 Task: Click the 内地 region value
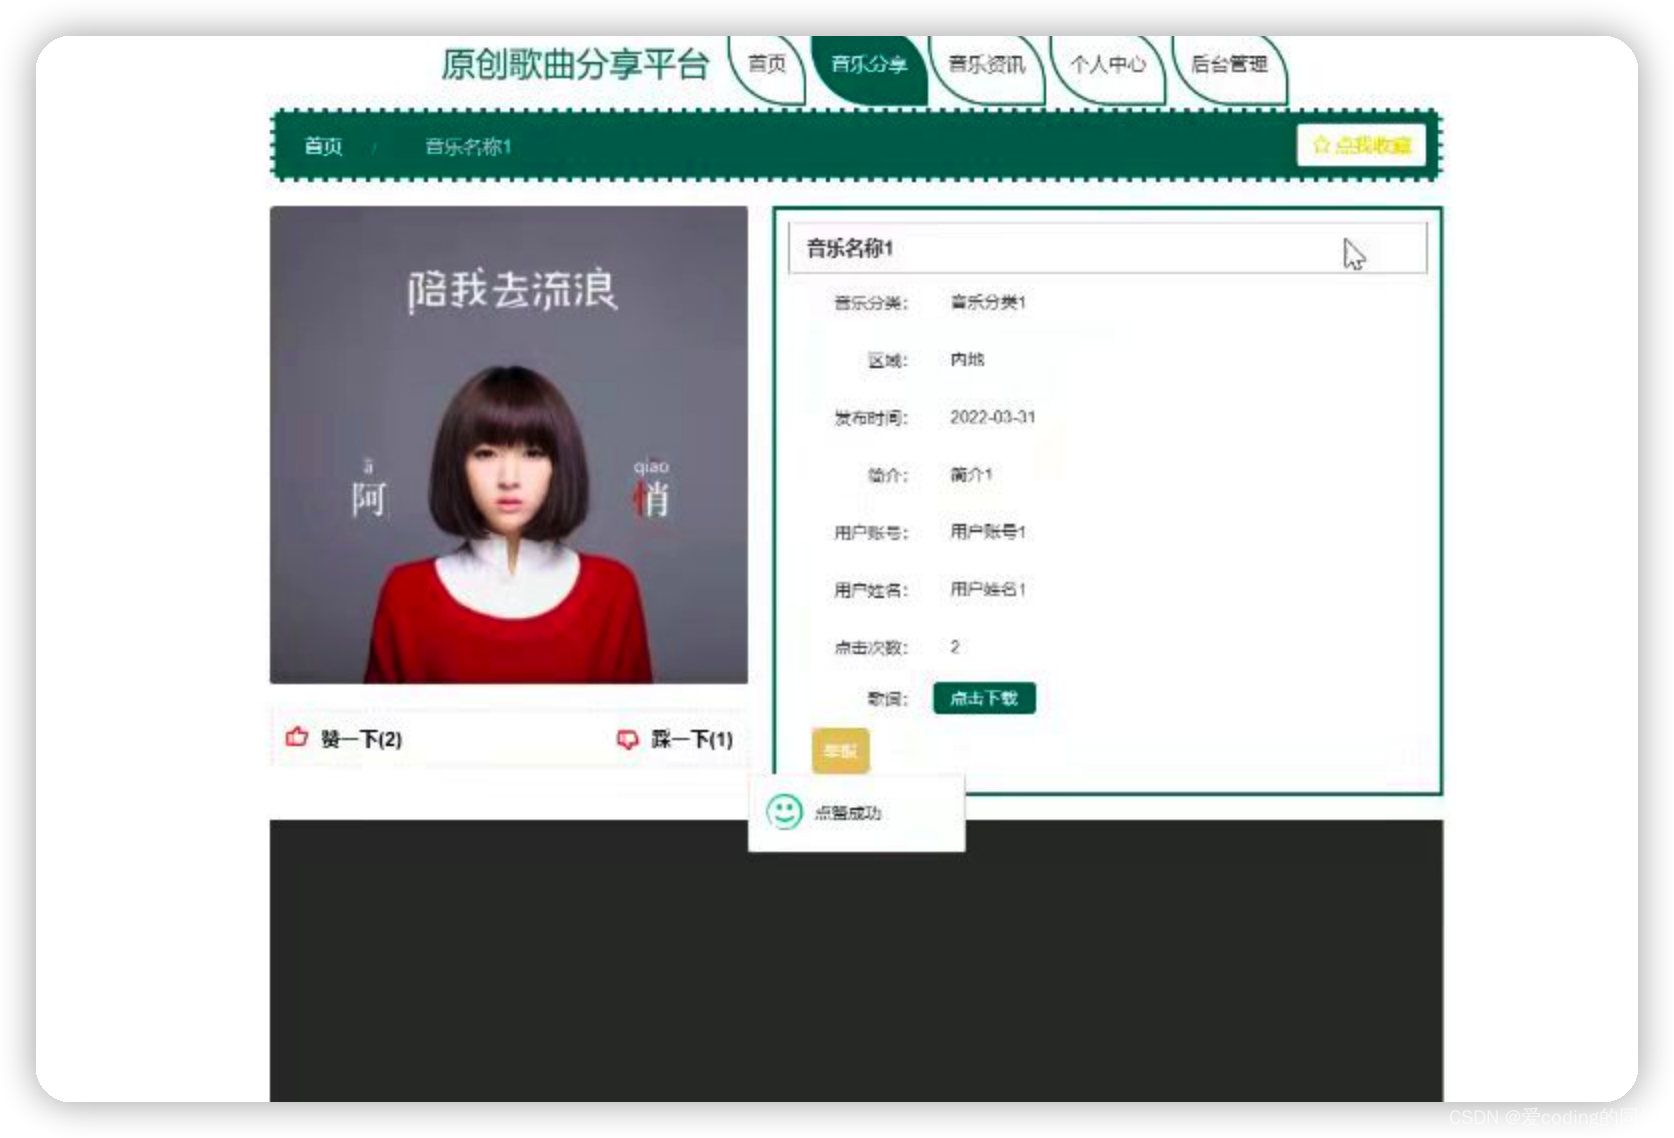967,359
